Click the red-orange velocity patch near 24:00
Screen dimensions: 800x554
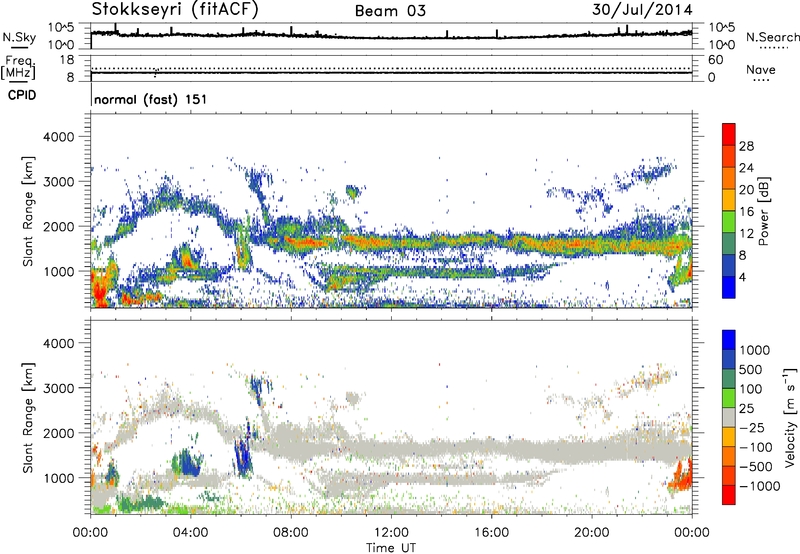click(x=681, y=477)
